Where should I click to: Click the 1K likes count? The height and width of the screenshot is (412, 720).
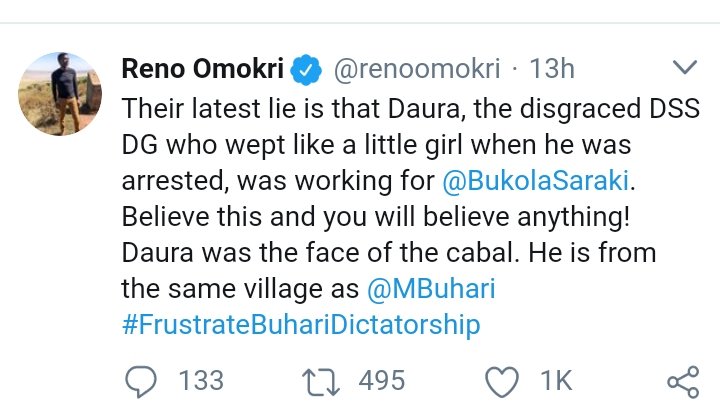[x=555, y=382]
